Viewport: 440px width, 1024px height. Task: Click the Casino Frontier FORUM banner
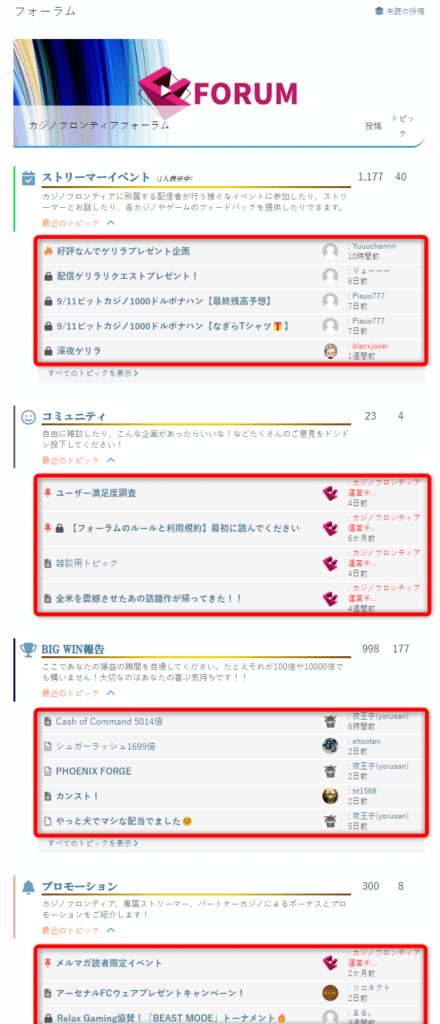[x=219, y=93]
